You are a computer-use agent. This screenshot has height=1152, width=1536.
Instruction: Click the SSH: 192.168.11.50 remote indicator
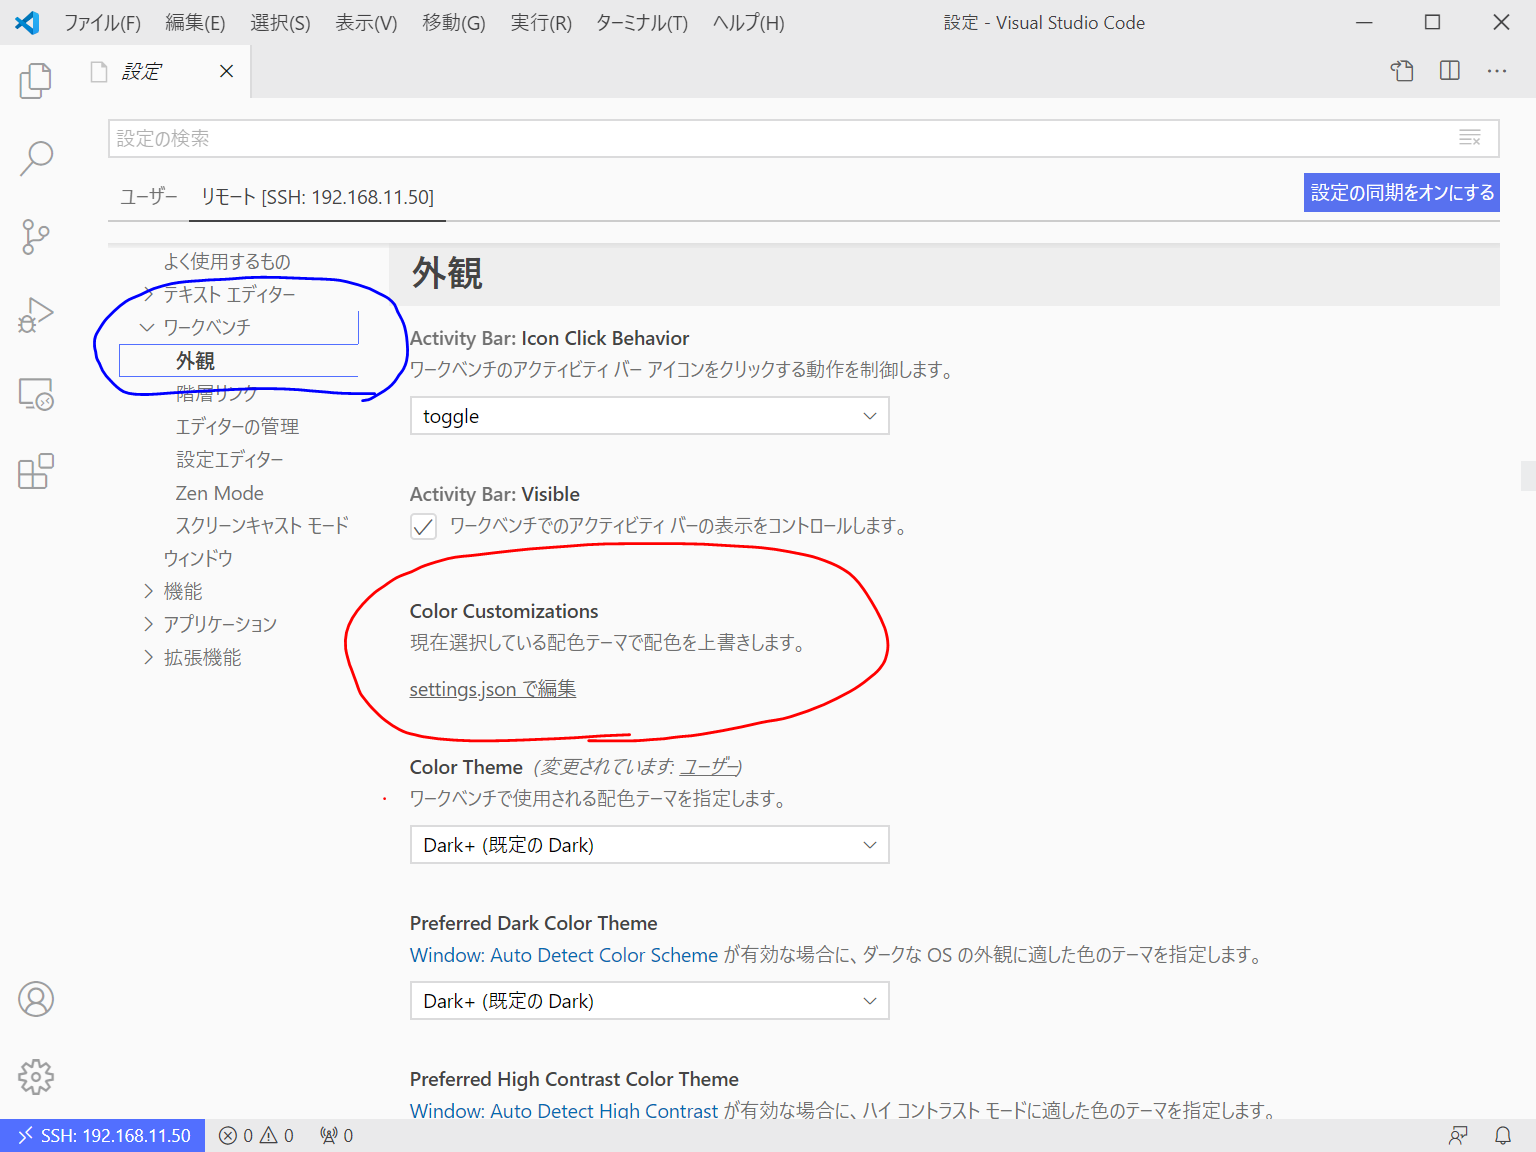103,1135
